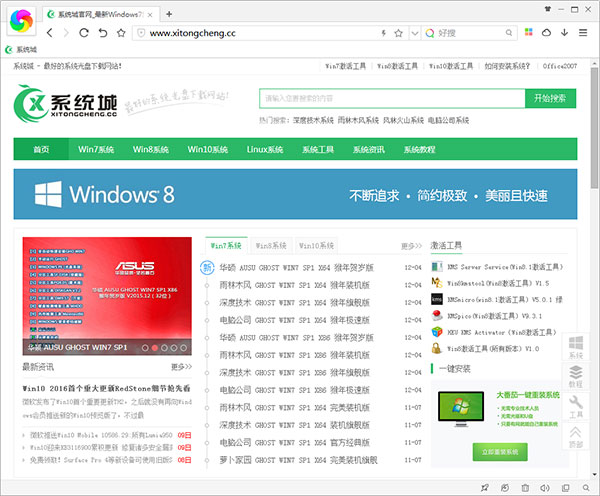
Task: Select Win8系统 in the navigation bar
Action: [x=151, y=149]
